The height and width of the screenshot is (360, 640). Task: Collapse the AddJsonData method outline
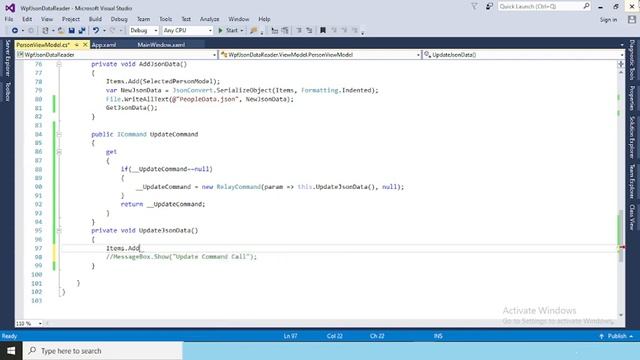coord(59,64)
